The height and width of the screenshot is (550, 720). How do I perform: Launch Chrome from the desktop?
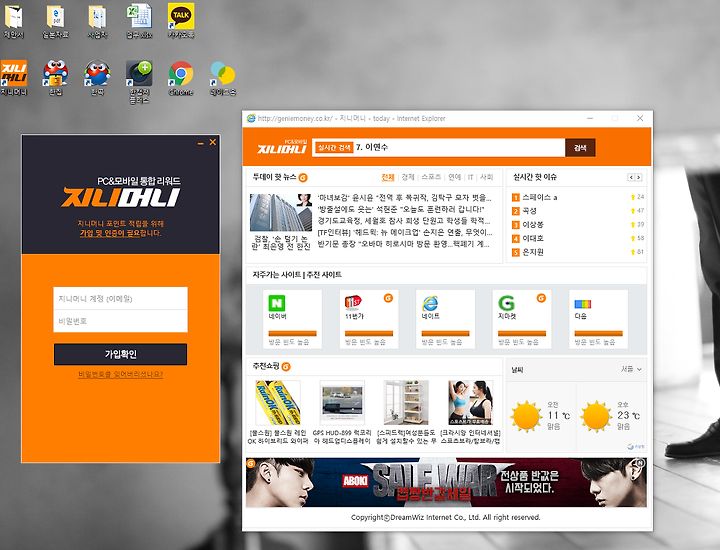point(181,78)
